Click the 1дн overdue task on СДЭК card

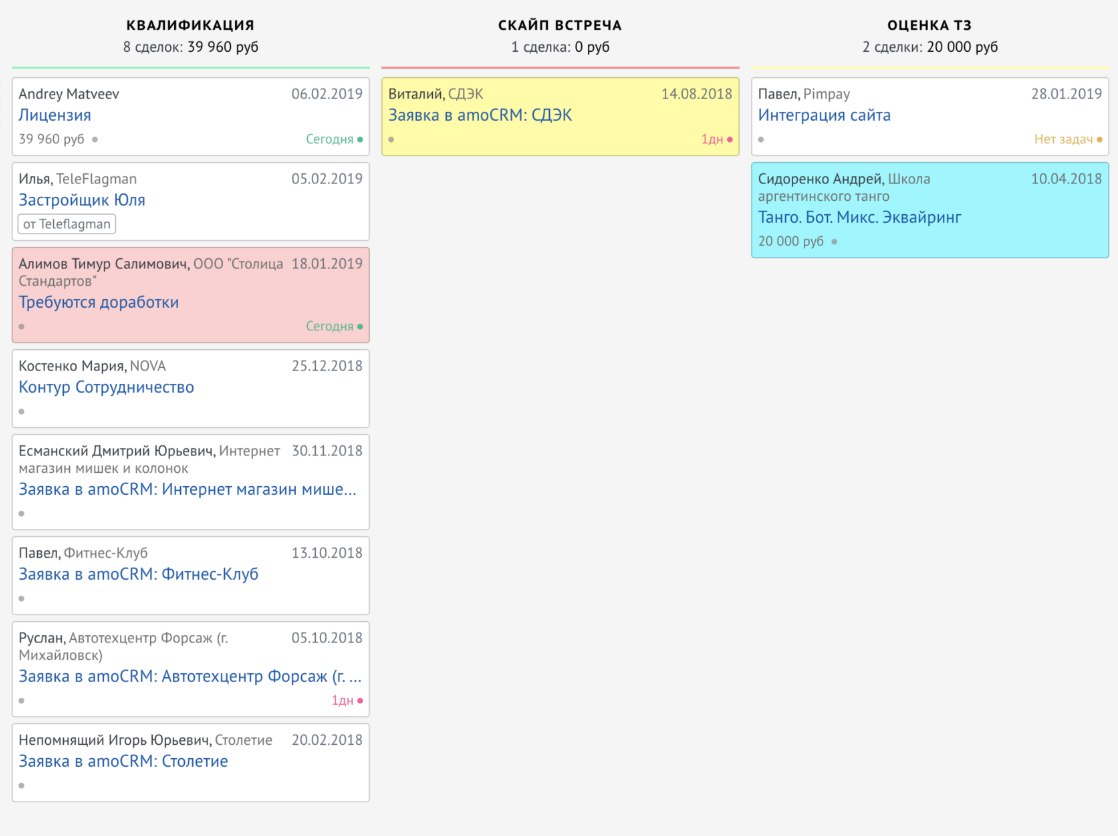[717, 139]
